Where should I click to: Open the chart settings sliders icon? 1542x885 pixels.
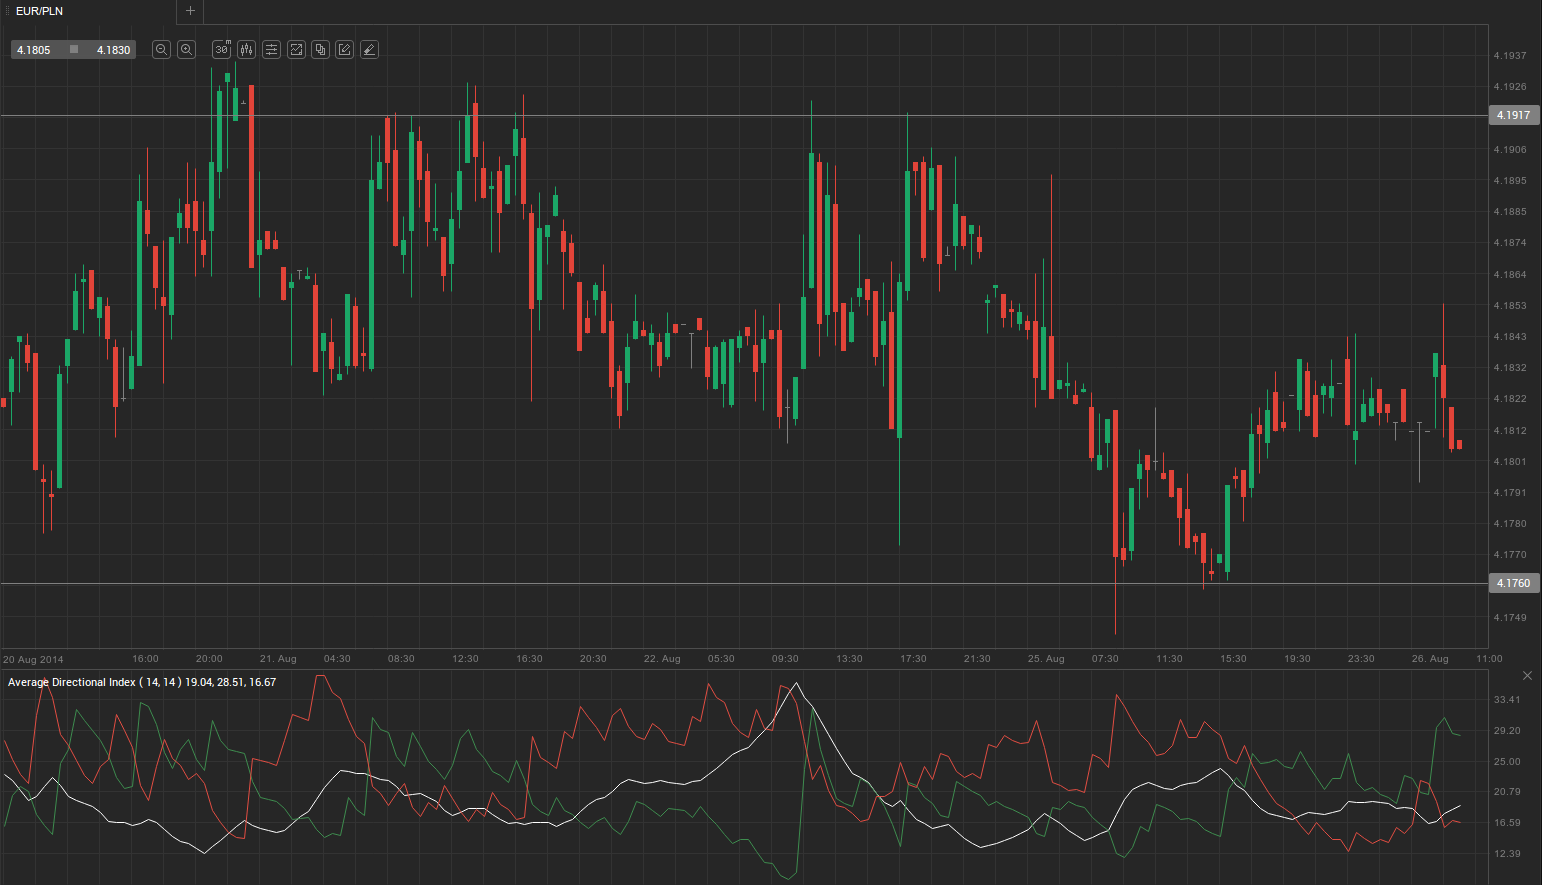[271, 50]
